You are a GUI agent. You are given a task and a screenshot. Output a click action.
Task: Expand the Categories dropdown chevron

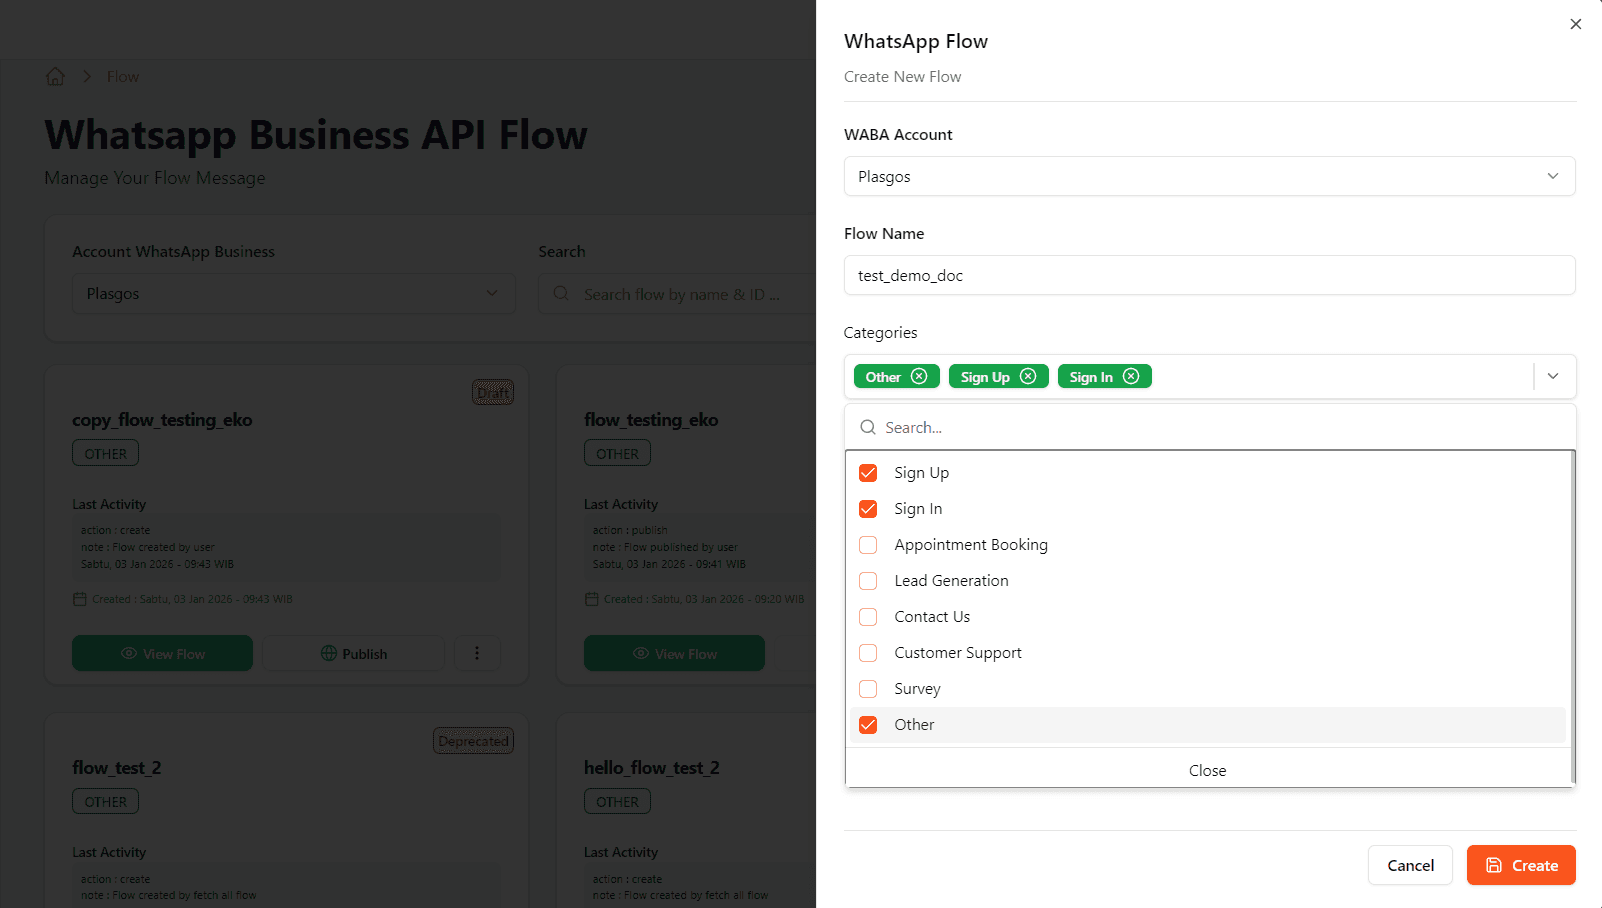[x=1553, y=376]
